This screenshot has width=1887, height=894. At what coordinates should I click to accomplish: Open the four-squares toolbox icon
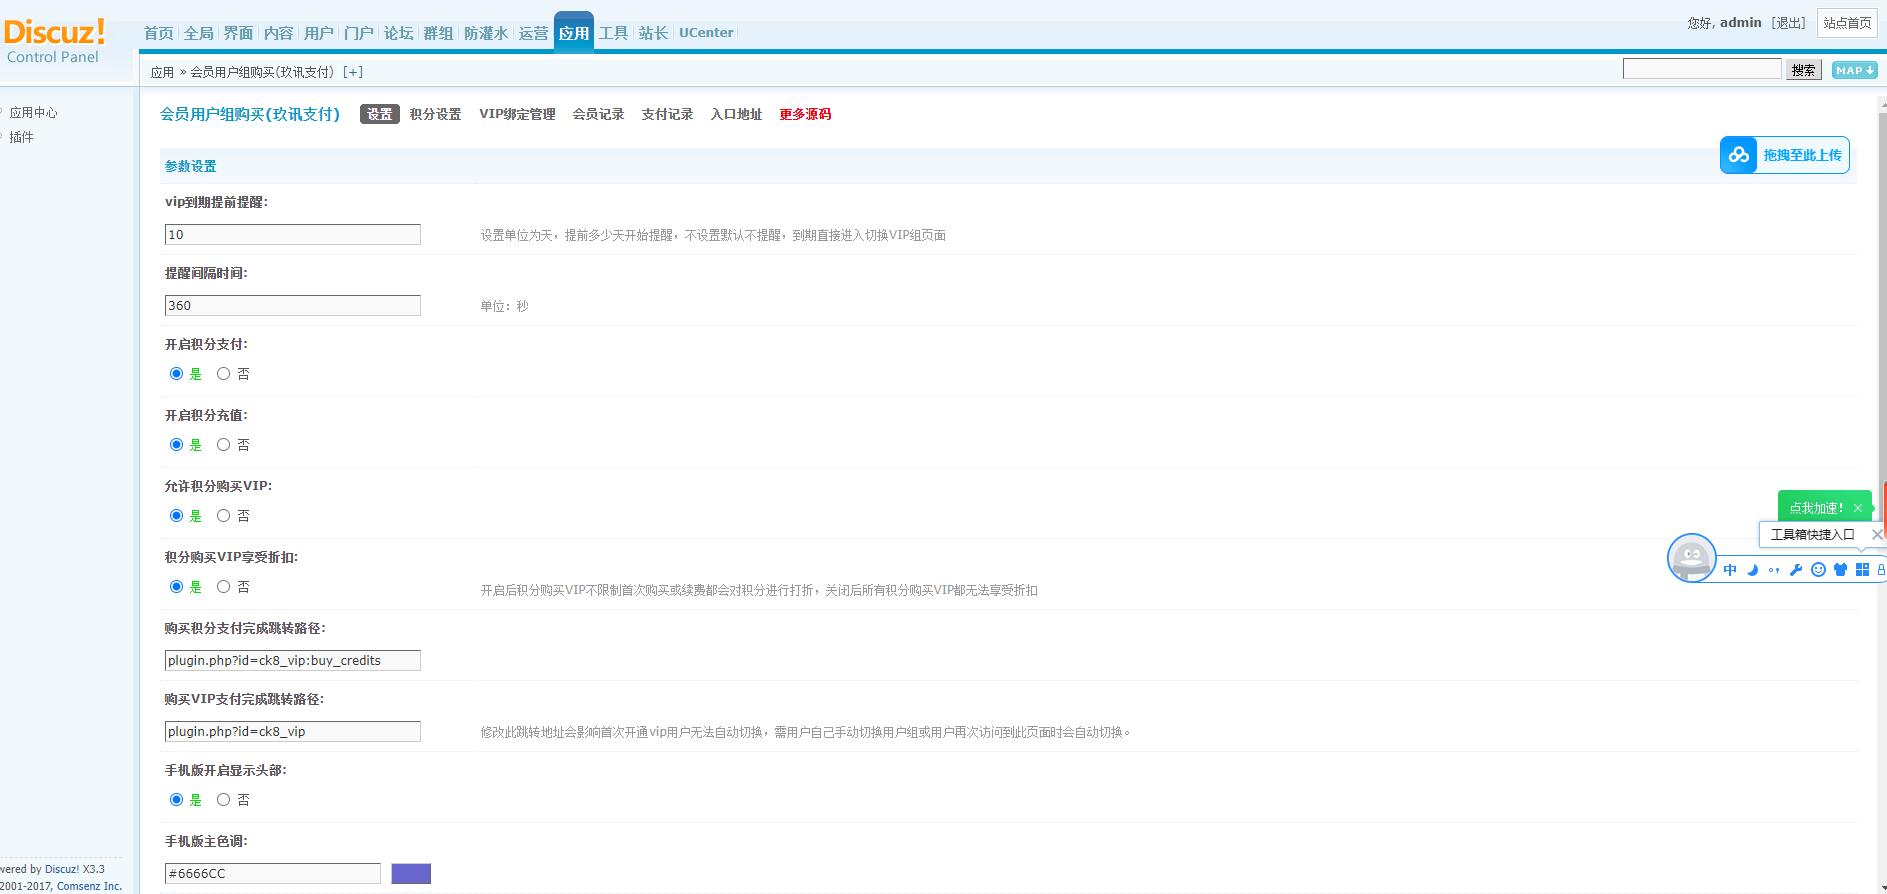coord(1862,570)
